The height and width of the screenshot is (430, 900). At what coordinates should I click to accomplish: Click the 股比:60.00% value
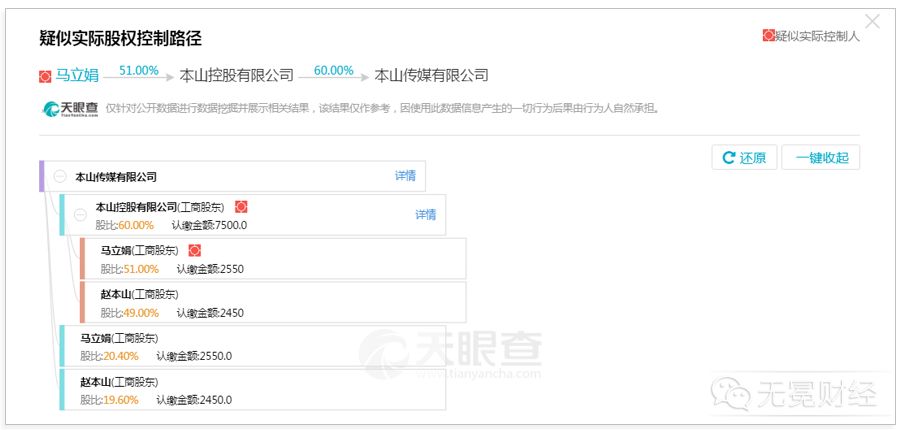tap(125, 225)
